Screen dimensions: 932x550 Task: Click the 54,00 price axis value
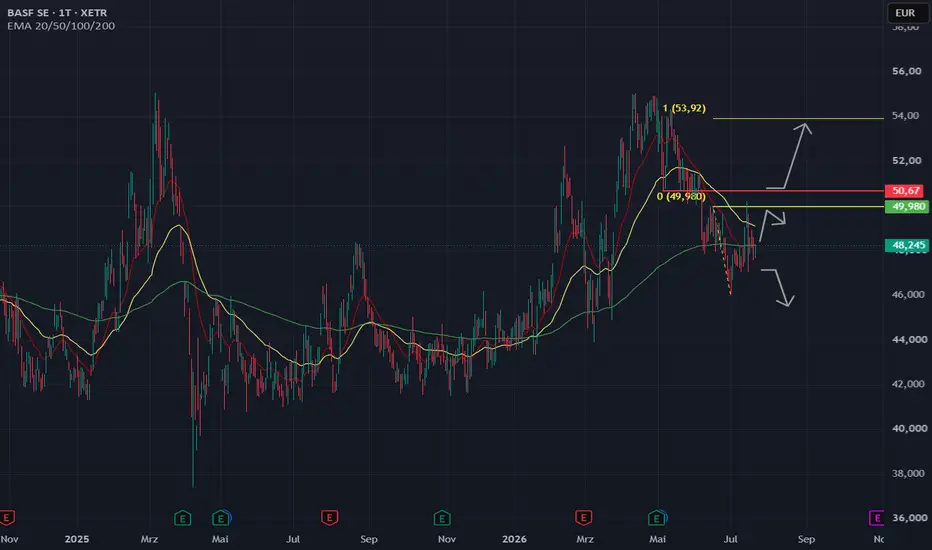908,116
